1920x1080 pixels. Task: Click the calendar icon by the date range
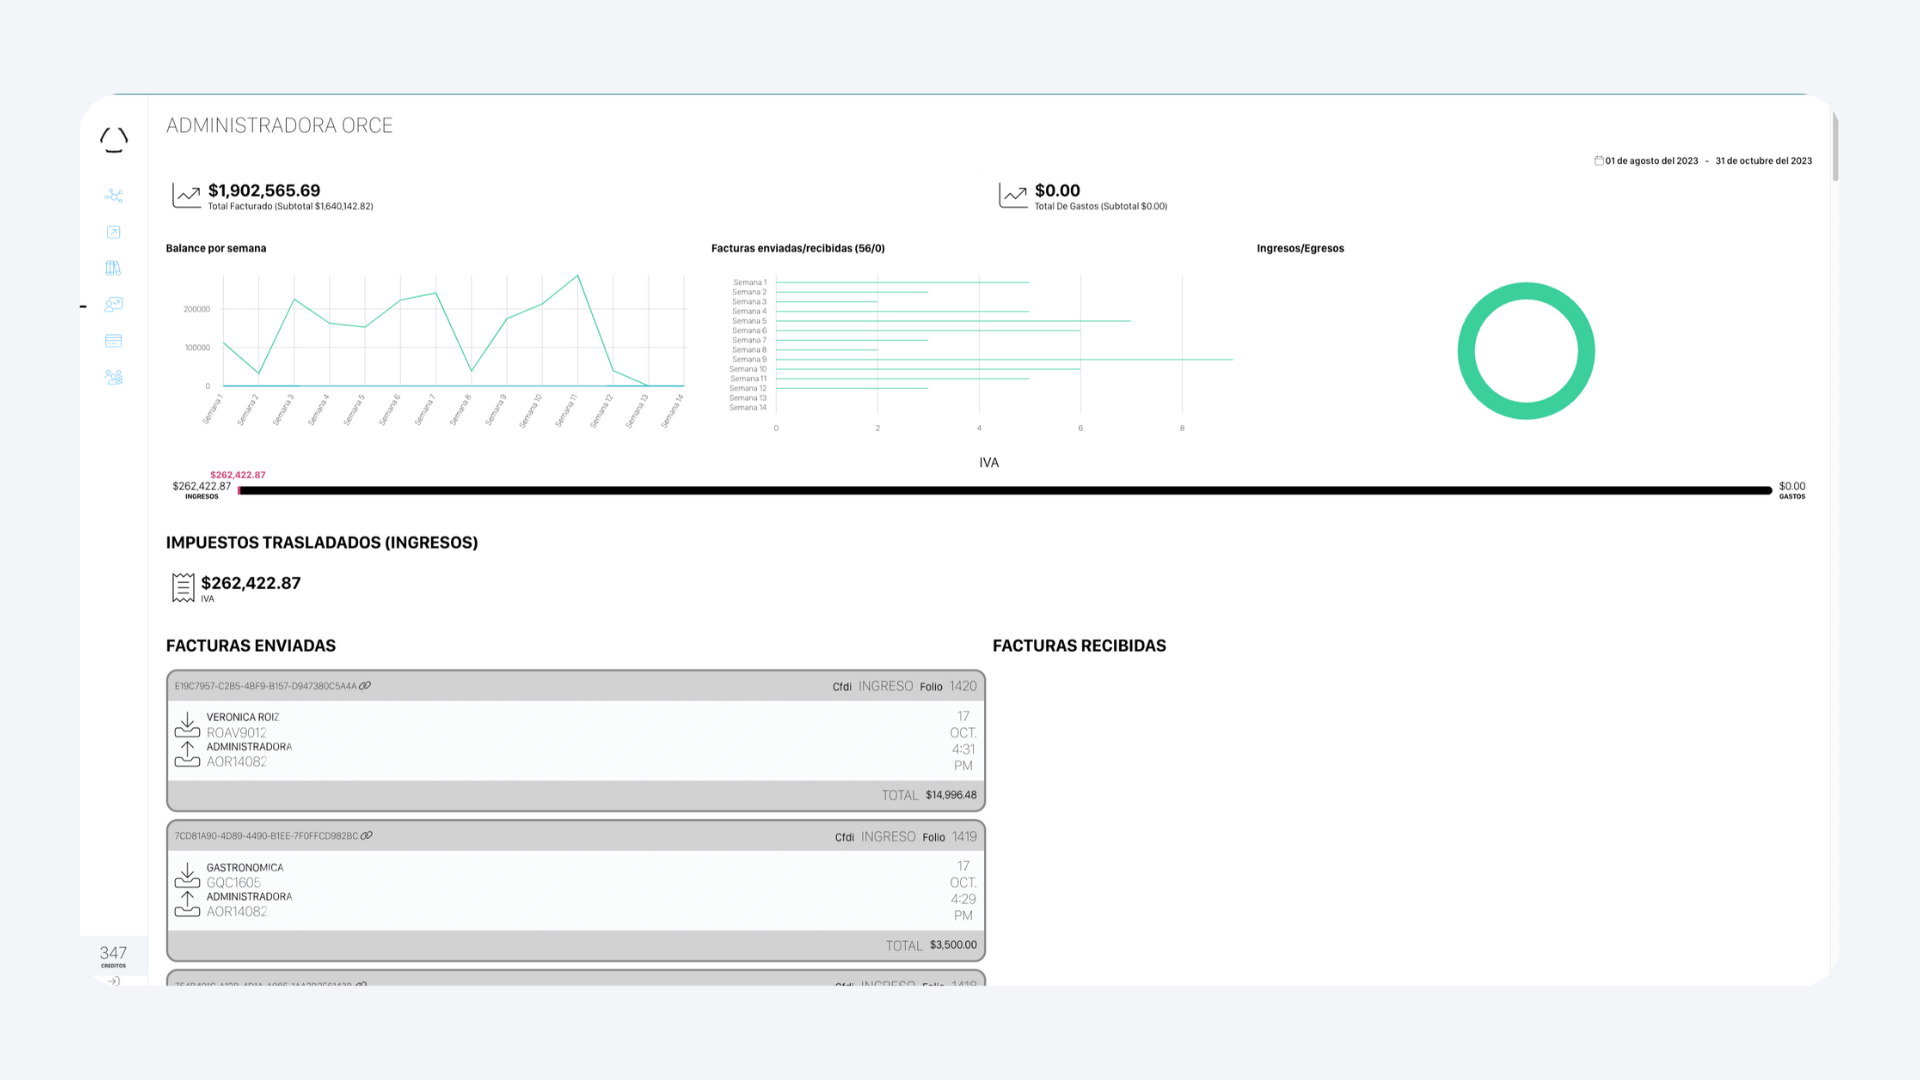[x=1599, y=160]
